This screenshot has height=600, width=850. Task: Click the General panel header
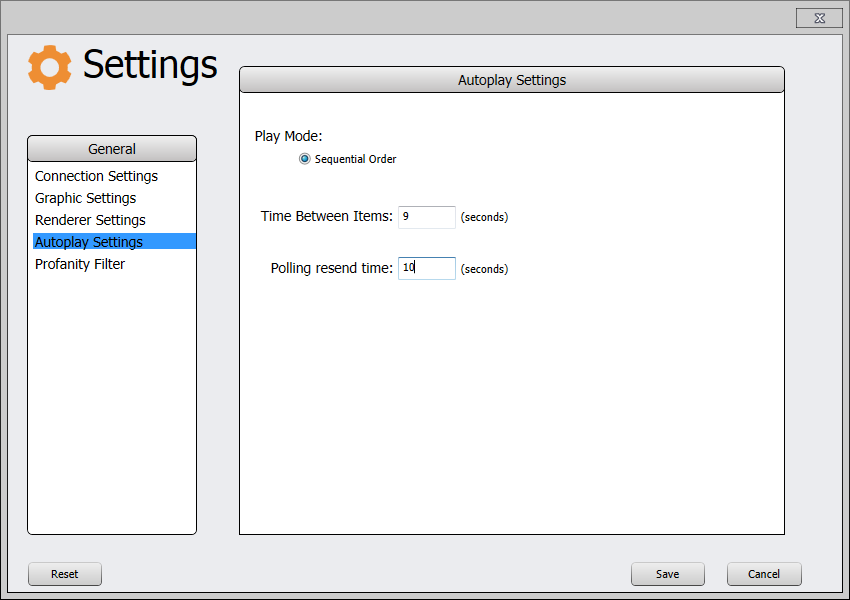coord(112,149)
